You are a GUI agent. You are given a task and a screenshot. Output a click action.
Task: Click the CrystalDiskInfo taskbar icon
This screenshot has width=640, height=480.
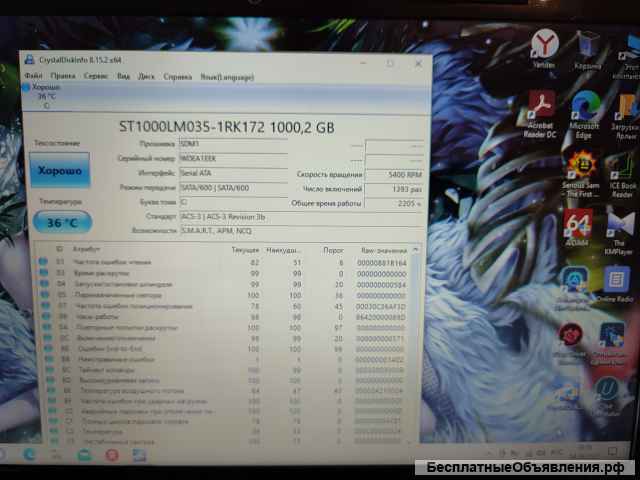click(139, 455)
